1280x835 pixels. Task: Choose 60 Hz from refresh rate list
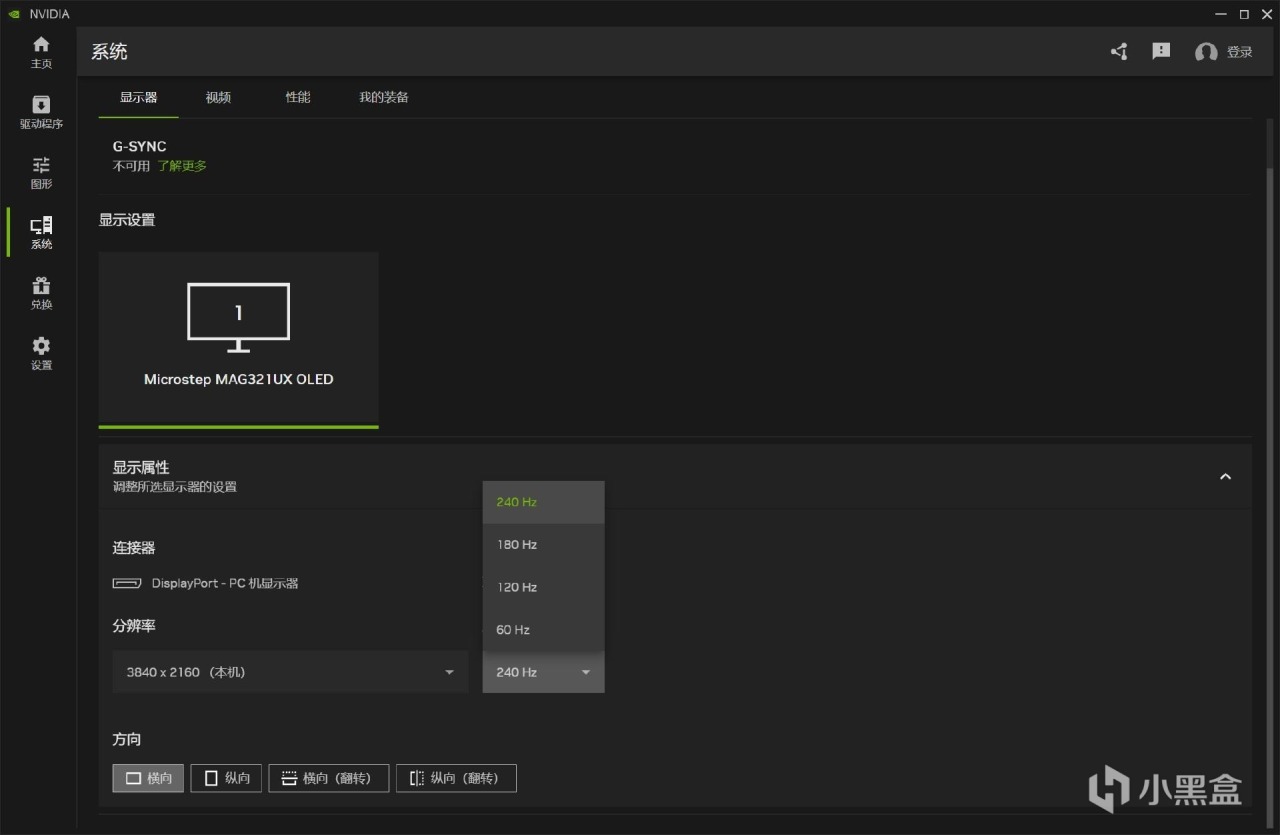pos(543,630)
